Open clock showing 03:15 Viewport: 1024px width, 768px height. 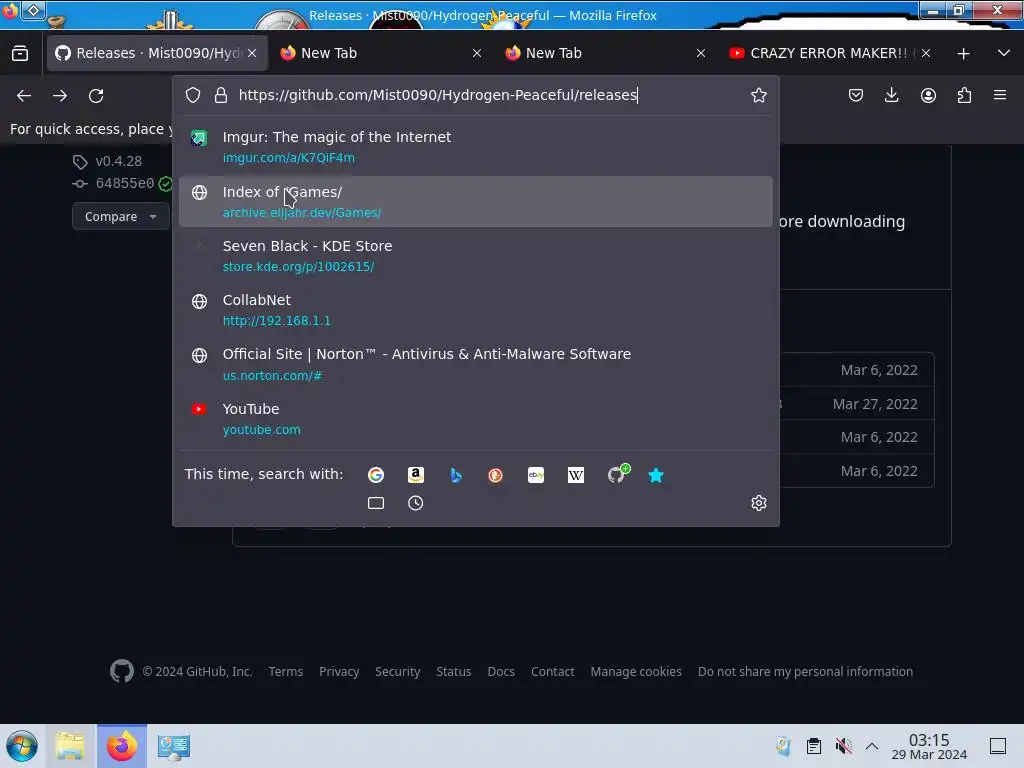929,746
